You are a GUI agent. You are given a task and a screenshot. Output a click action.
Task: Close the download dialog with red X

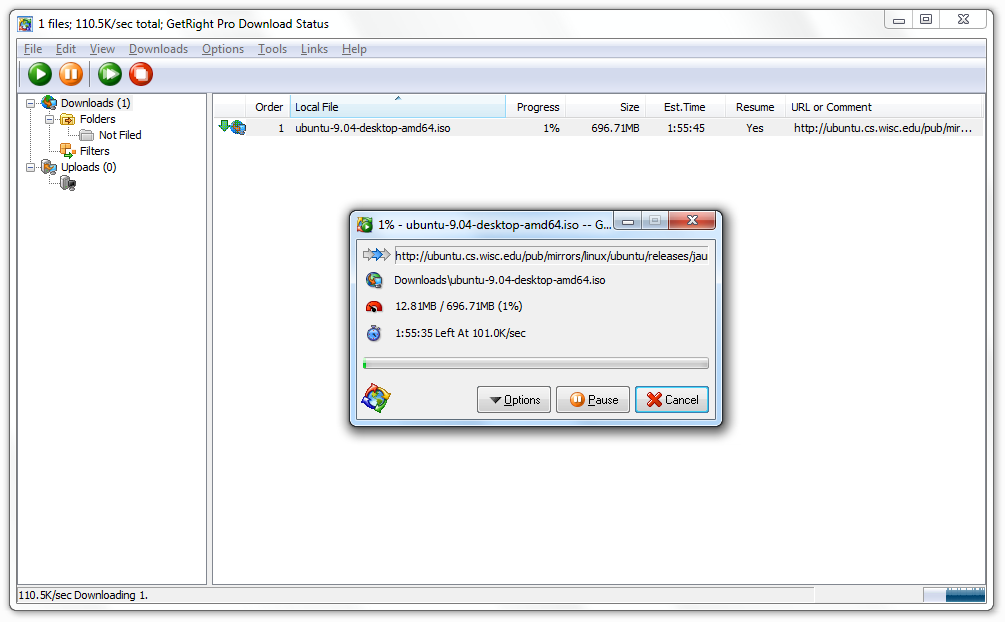[x=692, y=221]
